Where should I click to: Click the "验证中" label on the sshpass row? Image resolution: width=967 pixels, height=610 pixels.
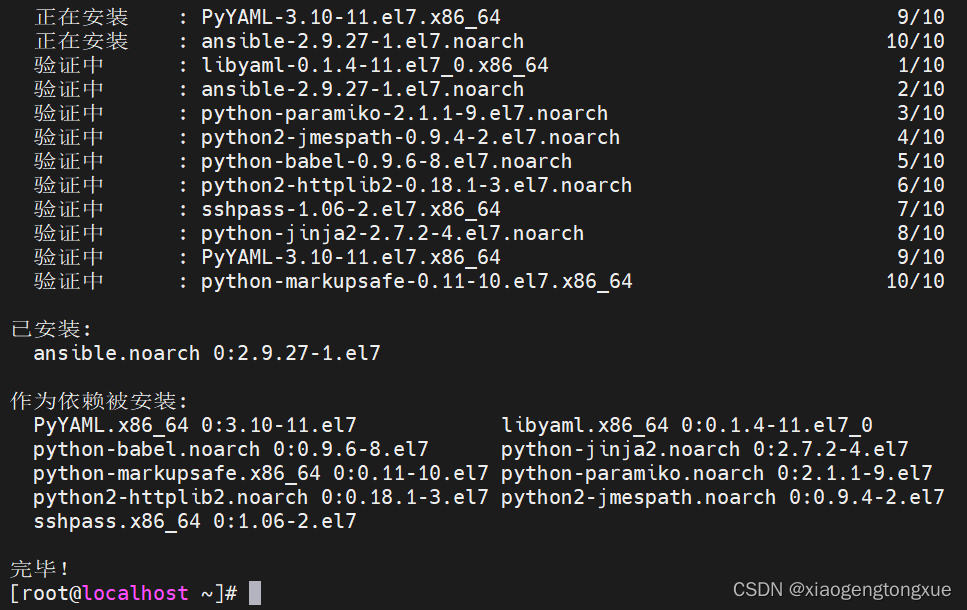tap(68, 209)
